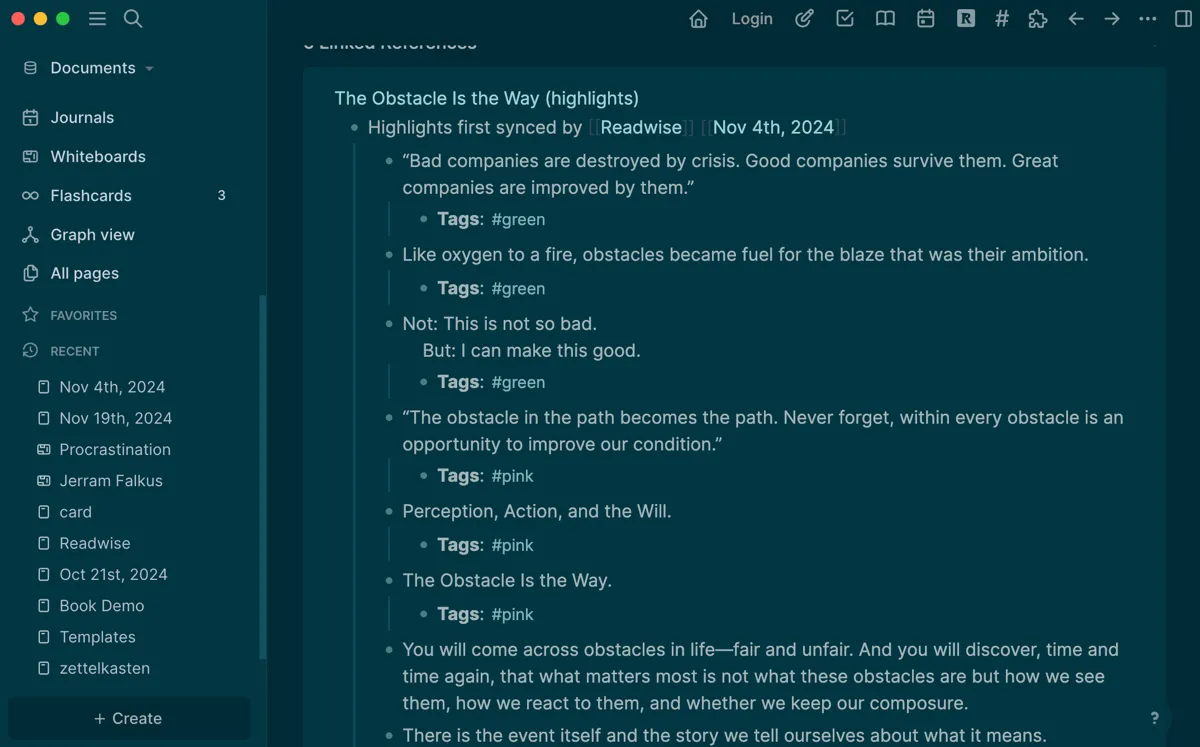Click the pencil draw icon in toolbar
Image resolution: width=1200 pixels, height=747 pixels.
click(804, 19)
